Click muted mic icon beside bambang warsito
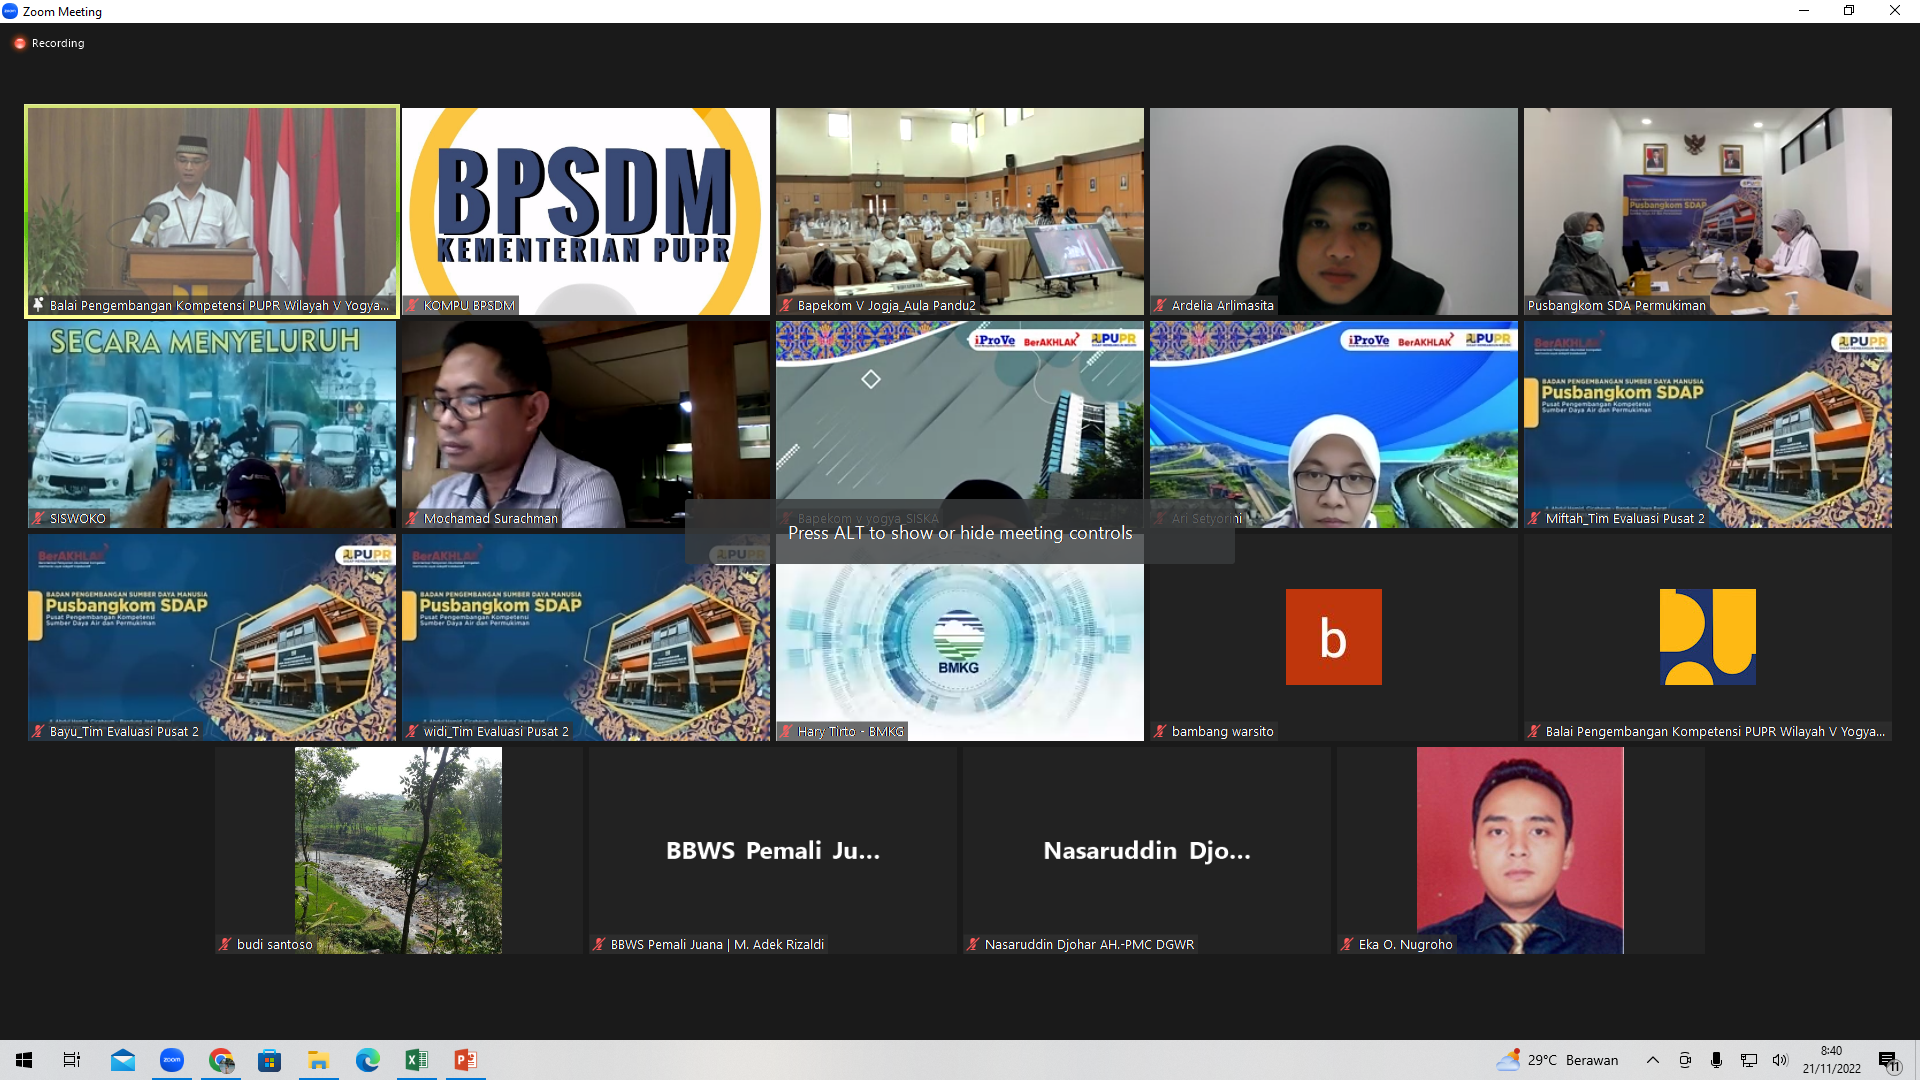Screen dimensions: 1920x1080 tap(1160, 731)
